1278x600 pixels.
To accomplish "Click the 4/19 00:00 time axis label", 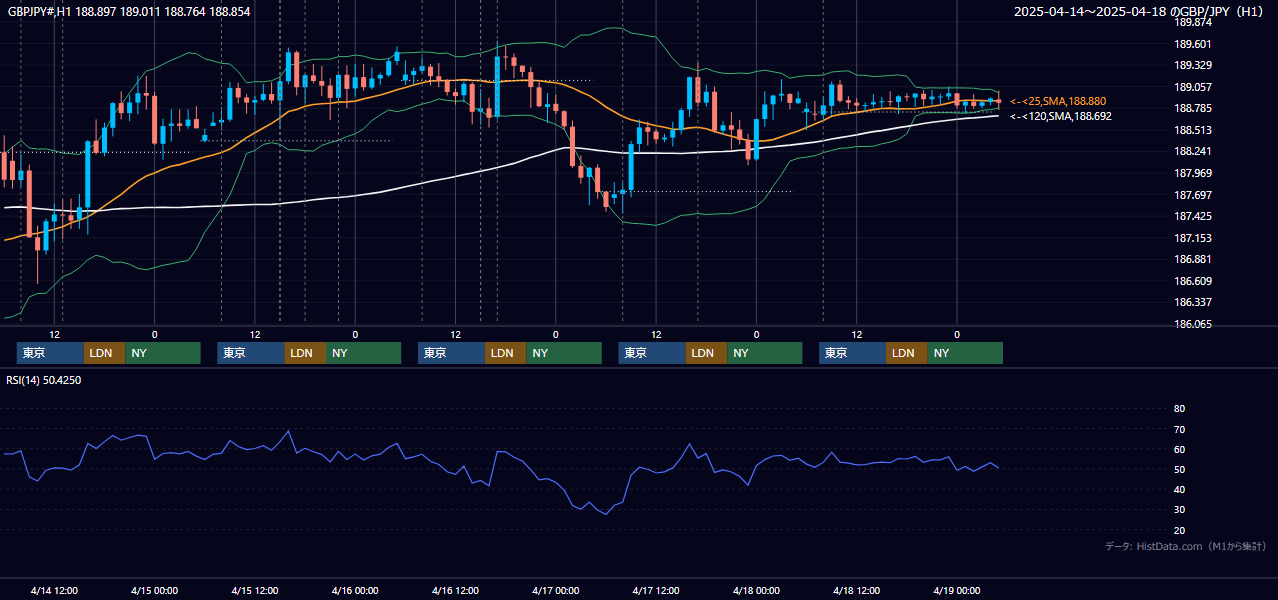I will pyautogui.click(x=957, y=590).
